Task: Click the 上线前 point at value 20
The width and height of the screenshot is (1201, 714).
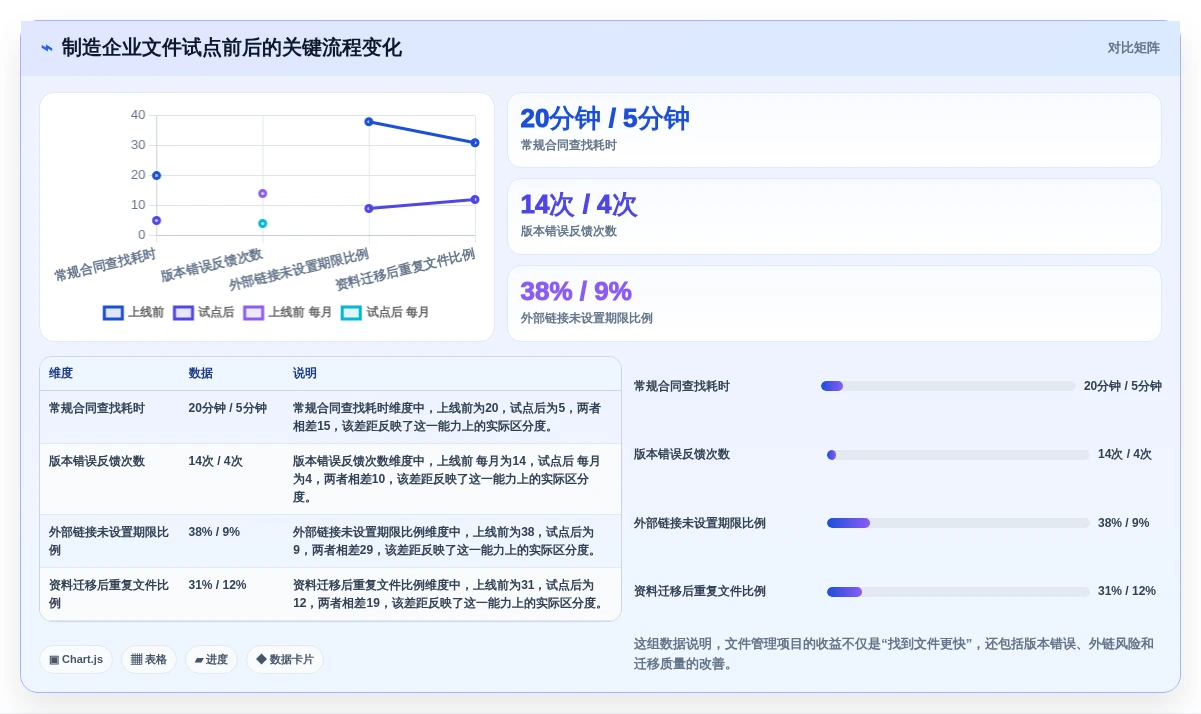Action: pos(156,176)
